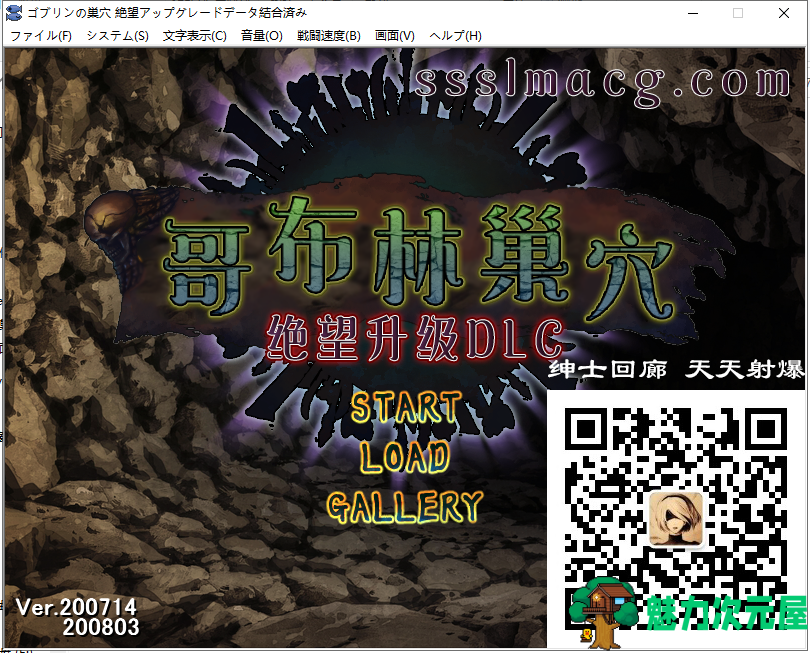Viewport: 810px width, 653px height.
Task: Open the ファイル(F) menu
Action: coord(41,36)
